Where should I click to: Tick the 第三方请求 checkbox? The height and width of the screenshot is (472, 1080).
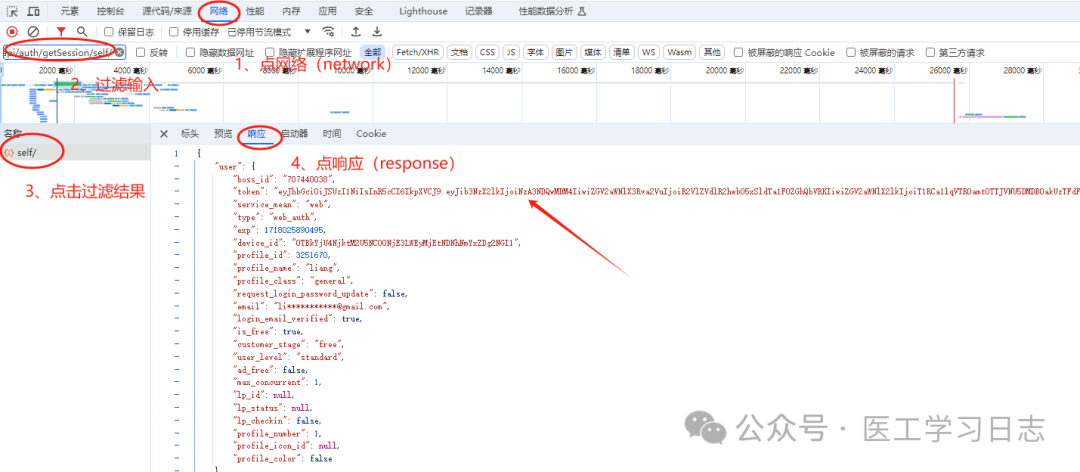coord(930,52)
